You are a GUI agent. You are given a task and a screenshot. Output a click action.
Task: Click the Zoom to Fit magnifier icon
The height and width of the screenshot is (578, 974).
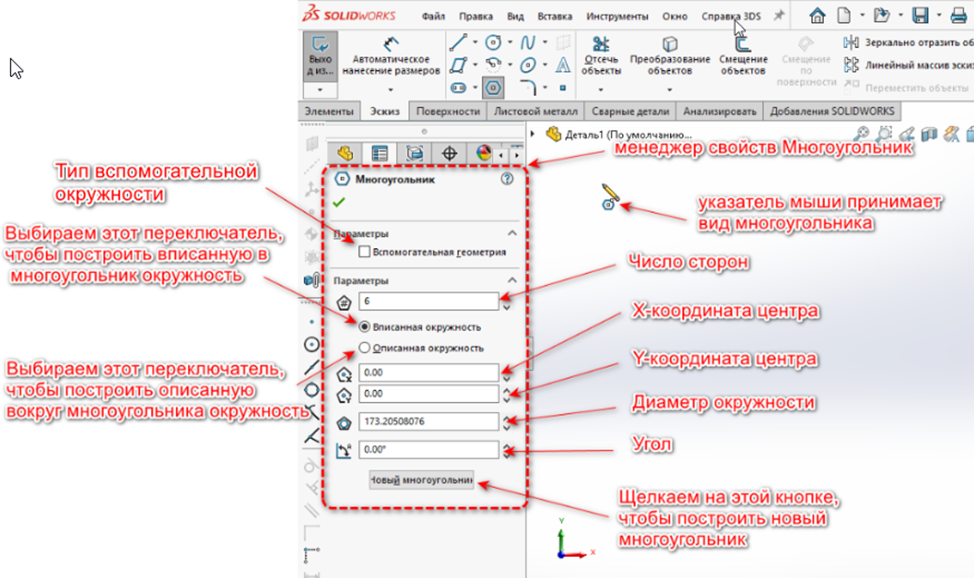pyautogui.click(x=861, y=134)
